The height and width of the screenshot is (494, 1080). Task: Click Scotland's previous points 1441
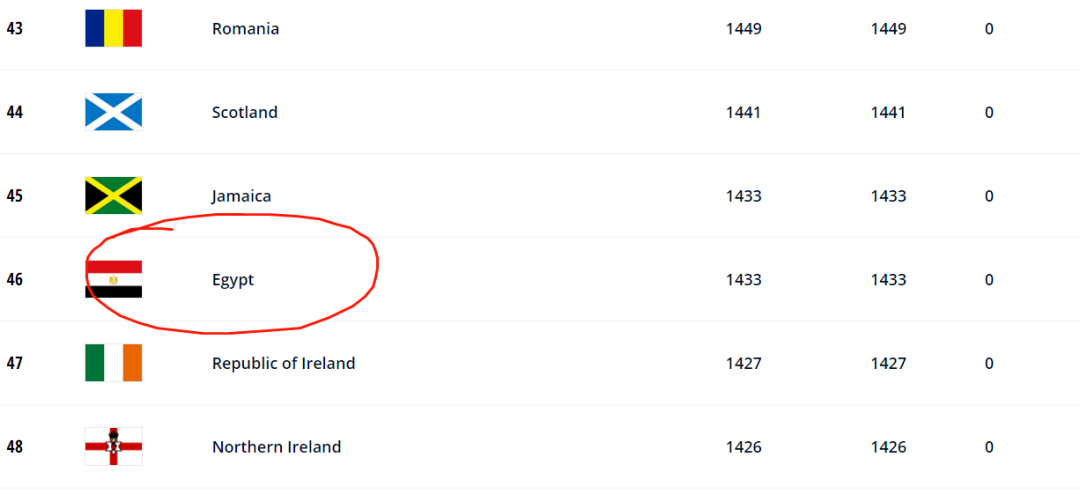[x=888, y=112]
